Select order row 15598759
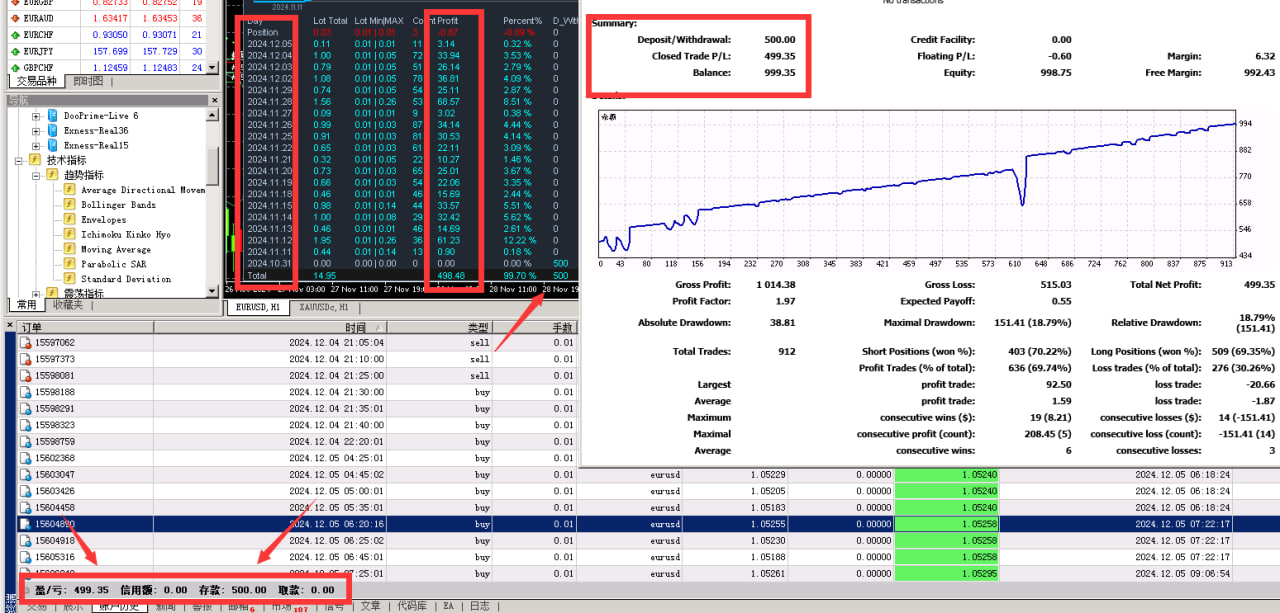 (298, 442)
